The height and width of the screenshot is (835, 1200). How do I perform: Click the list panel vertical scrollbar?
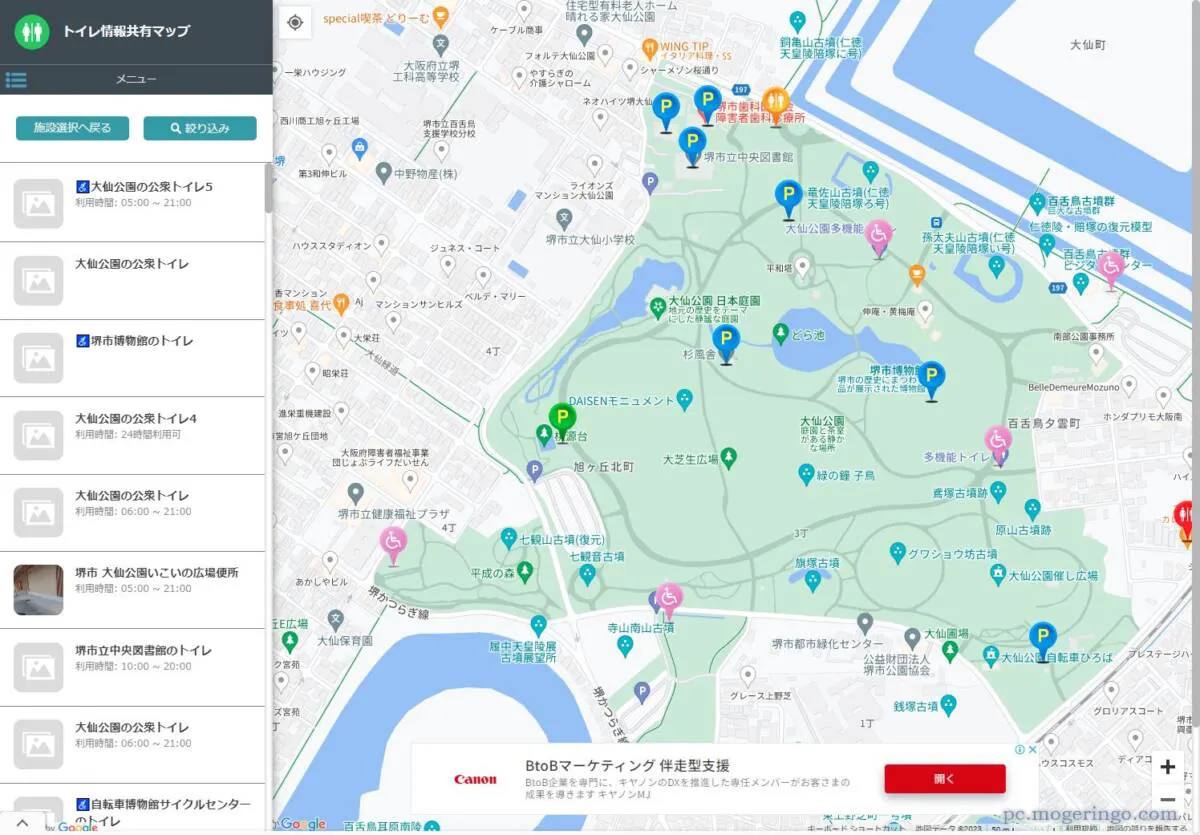(268, 188)
